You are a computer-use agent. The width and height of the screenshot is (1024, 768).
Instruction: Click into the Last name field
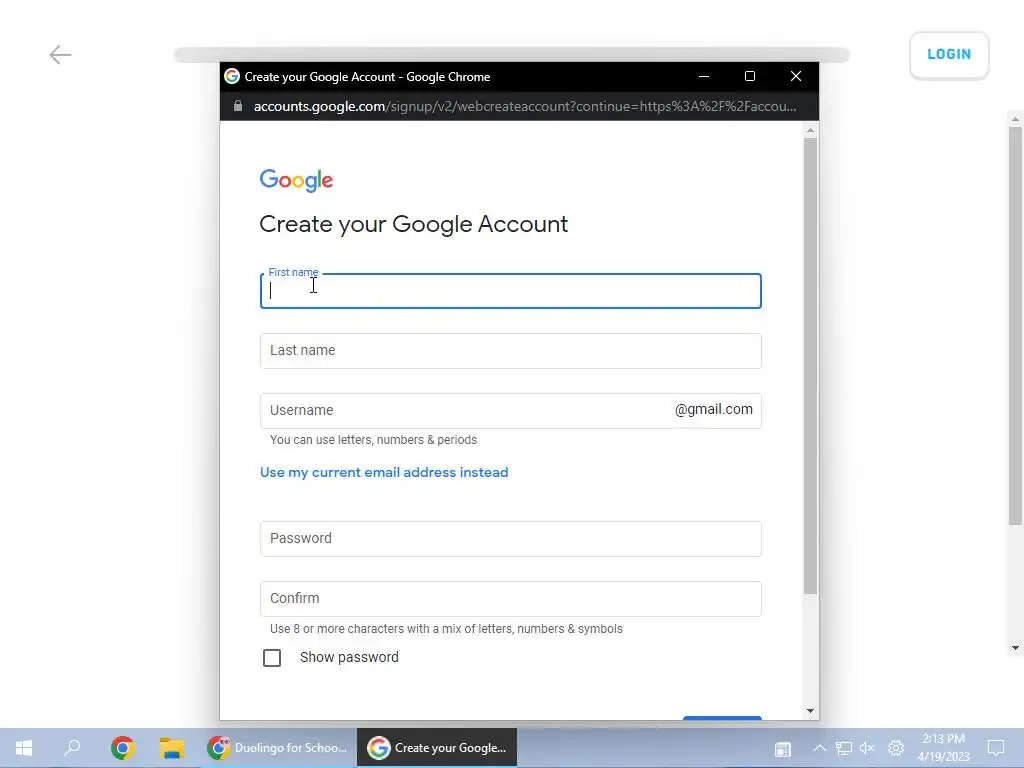[x=511, y=351]
